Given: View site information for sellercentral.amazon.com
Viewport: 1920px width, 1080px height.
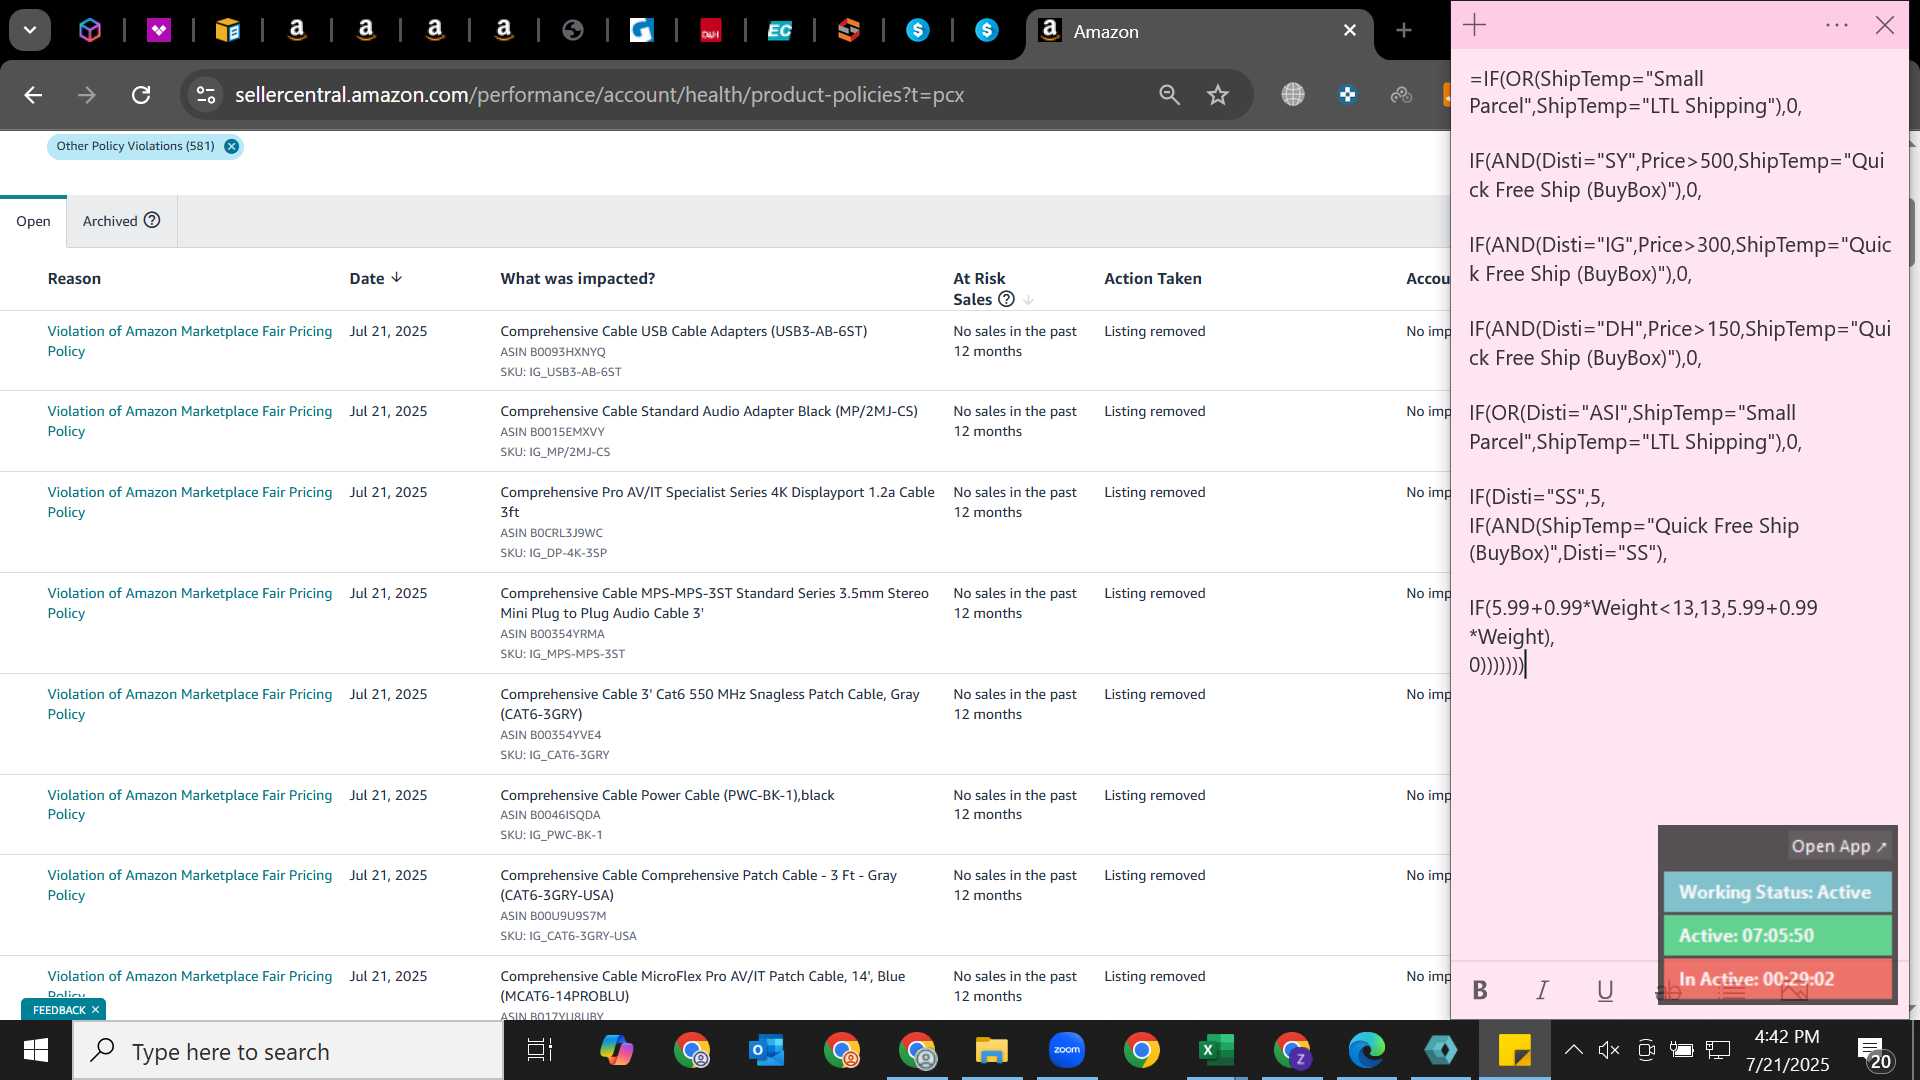Looking at the screenshot, I should coord(206,95).
